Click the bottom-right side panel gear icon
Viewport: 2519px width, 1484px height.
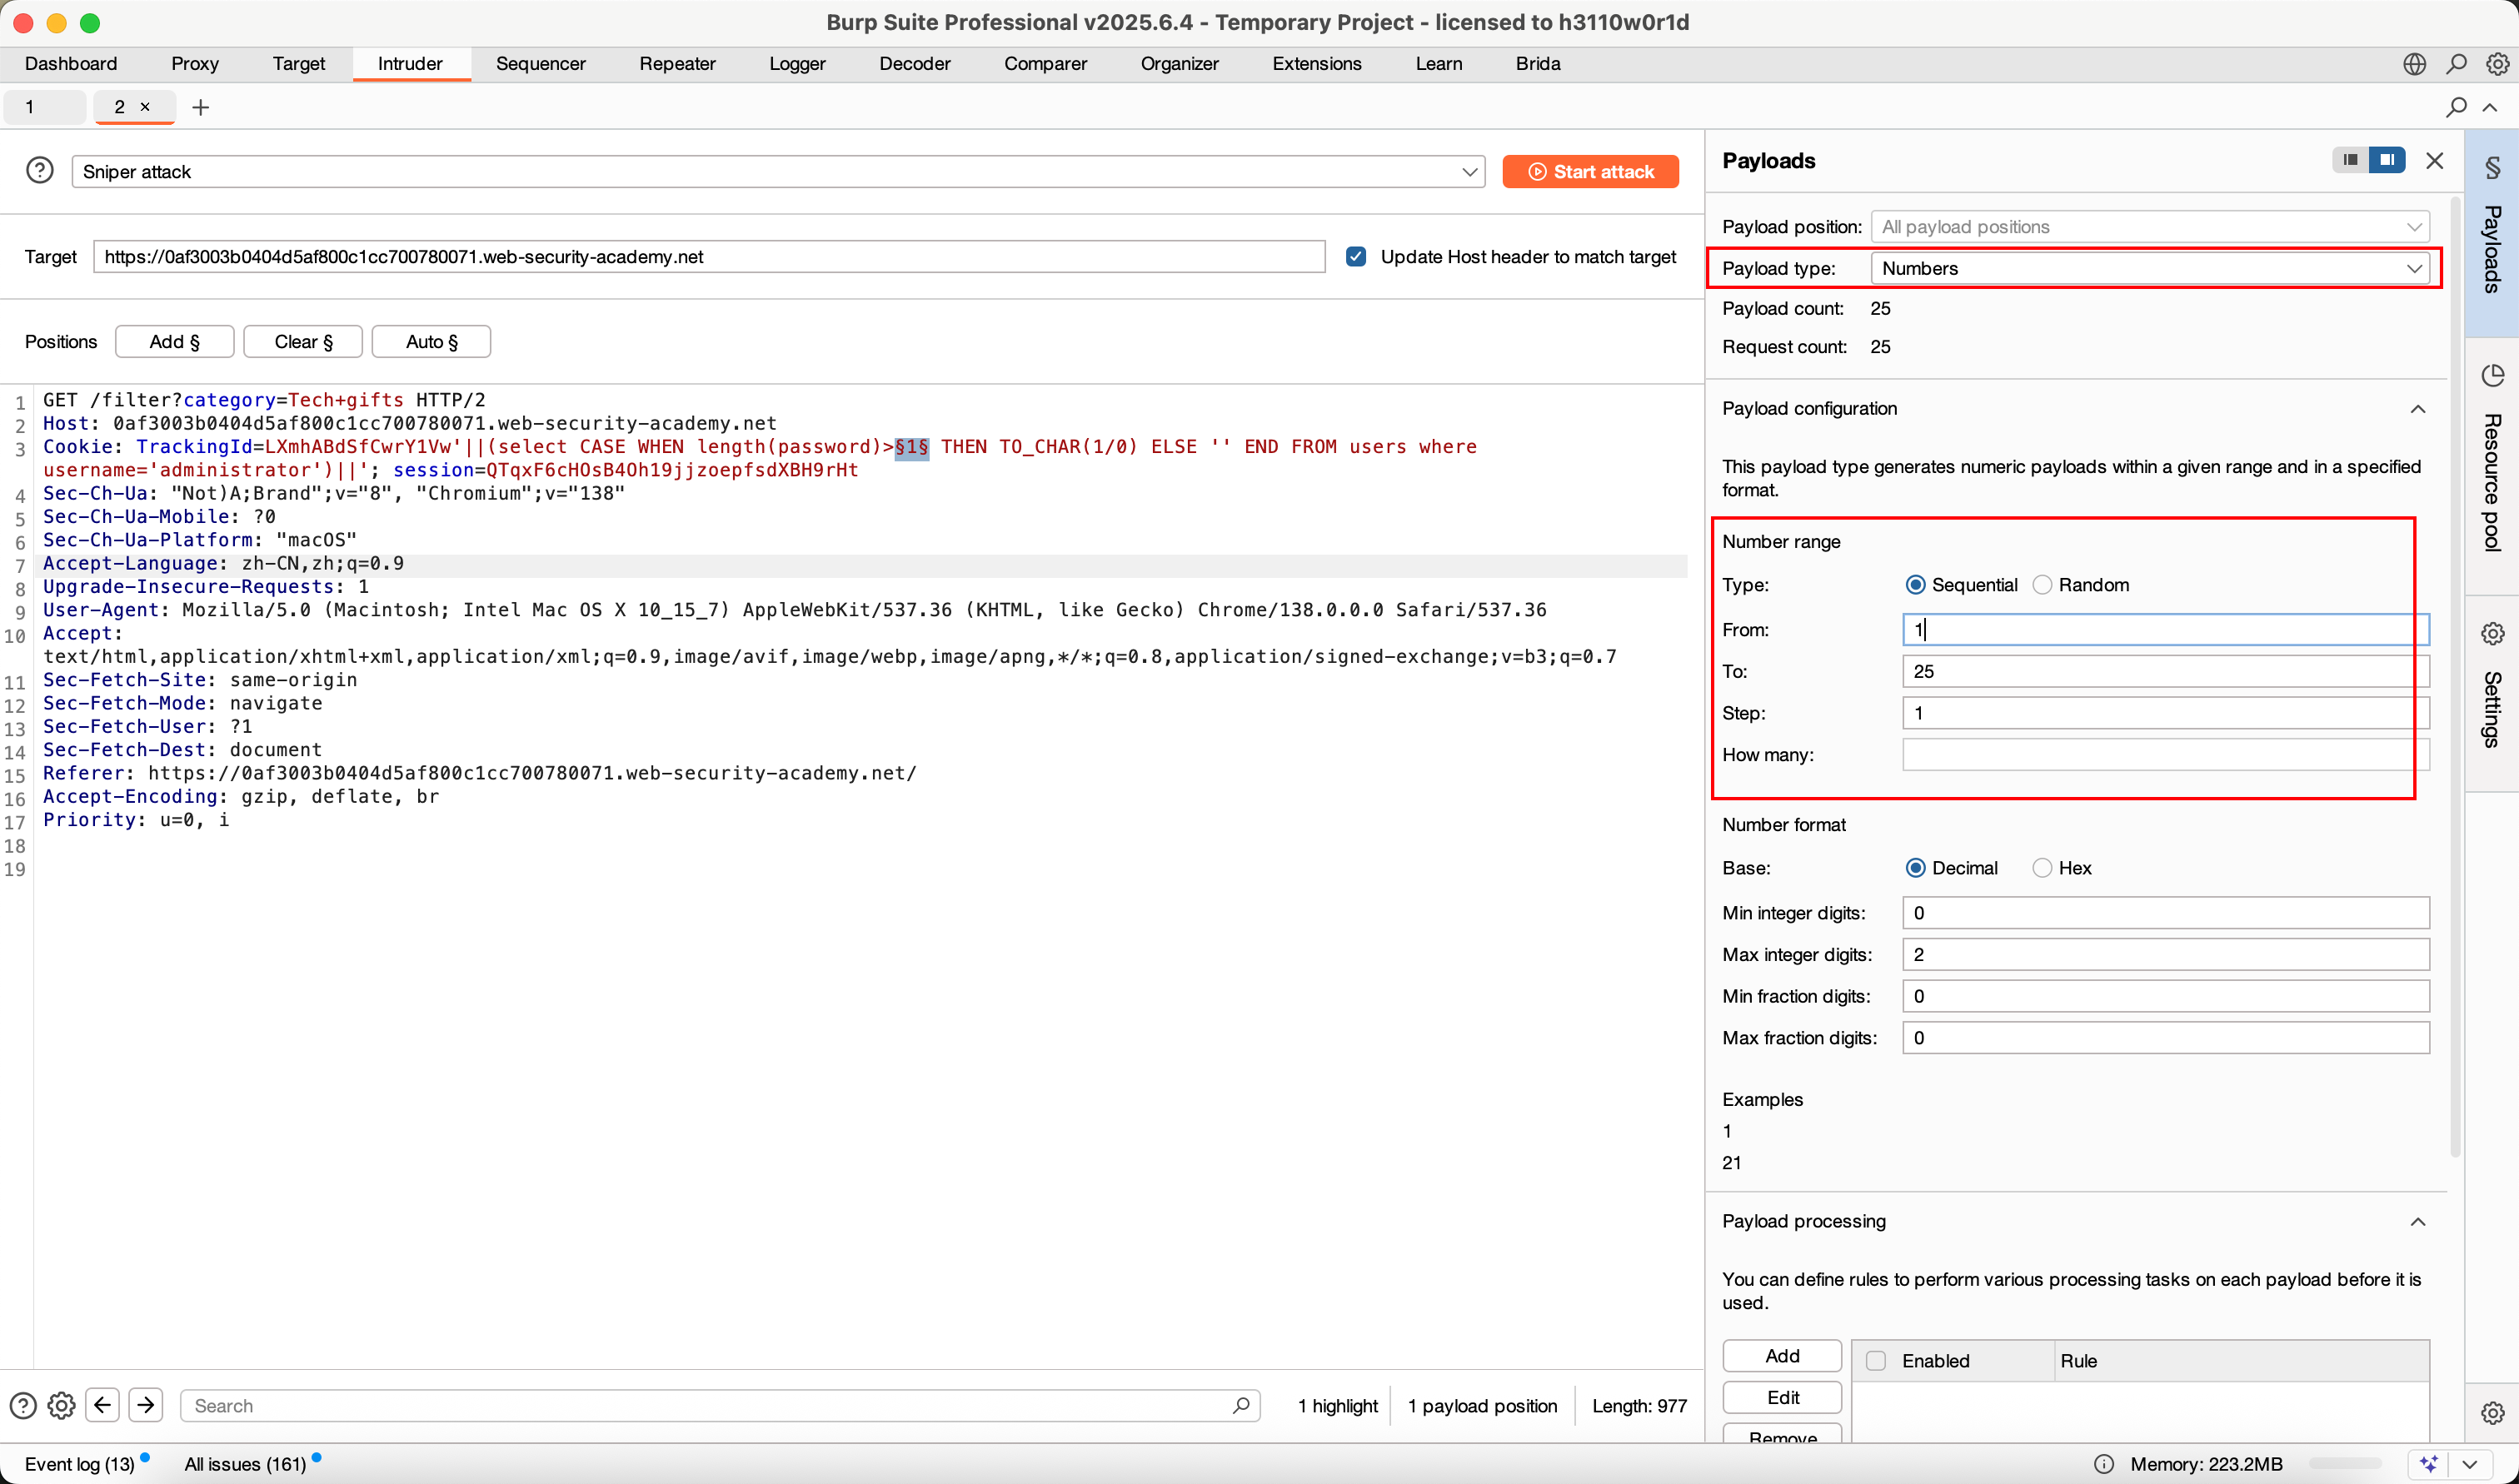pos(2492,1412)
